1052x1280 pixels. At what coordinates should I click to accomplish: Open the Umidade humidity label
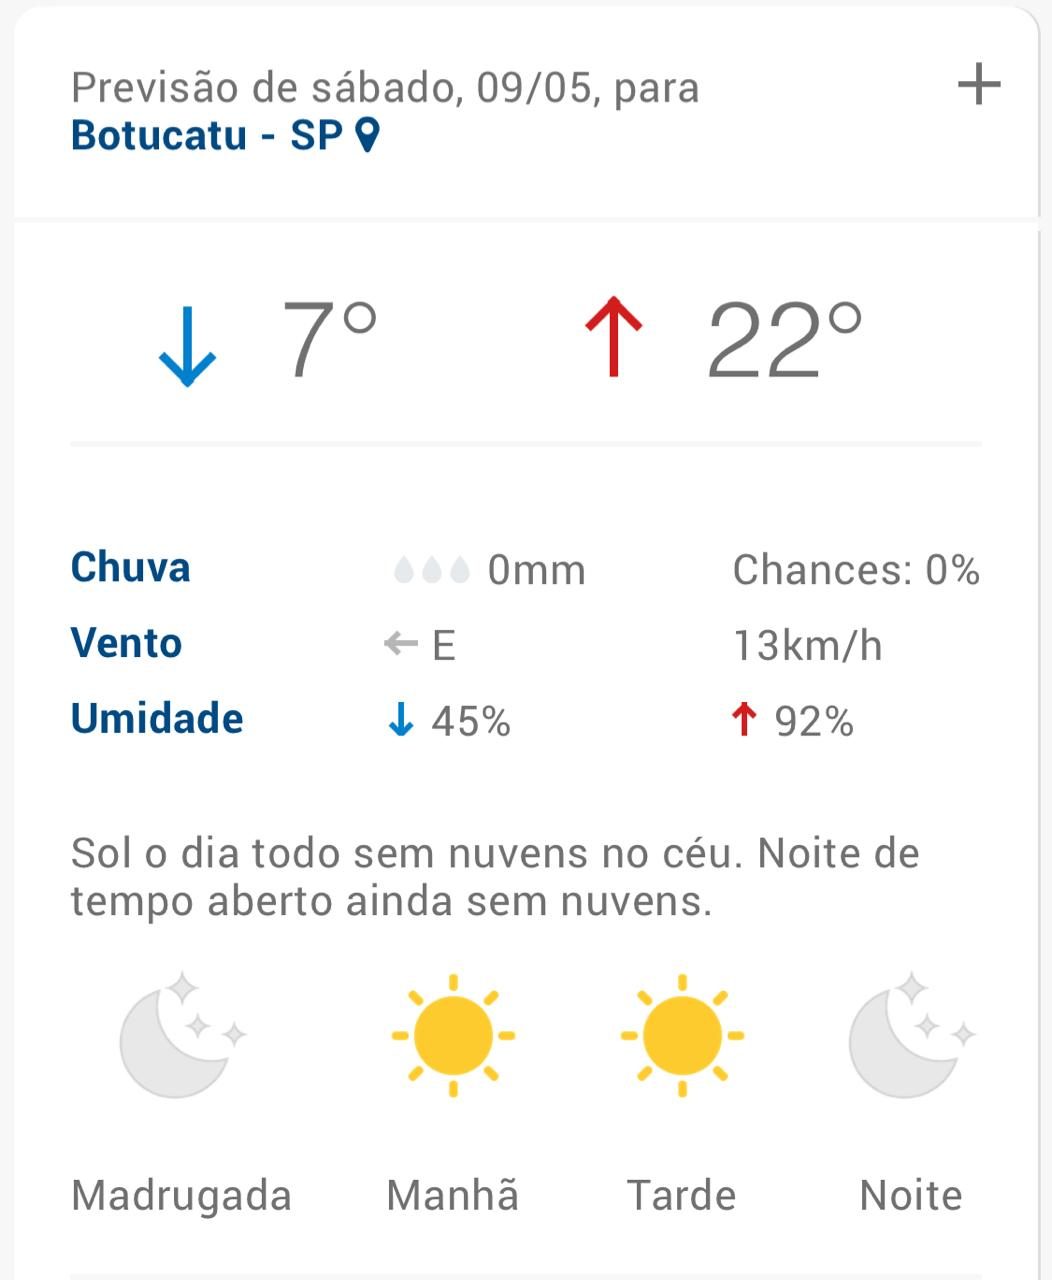157,719
